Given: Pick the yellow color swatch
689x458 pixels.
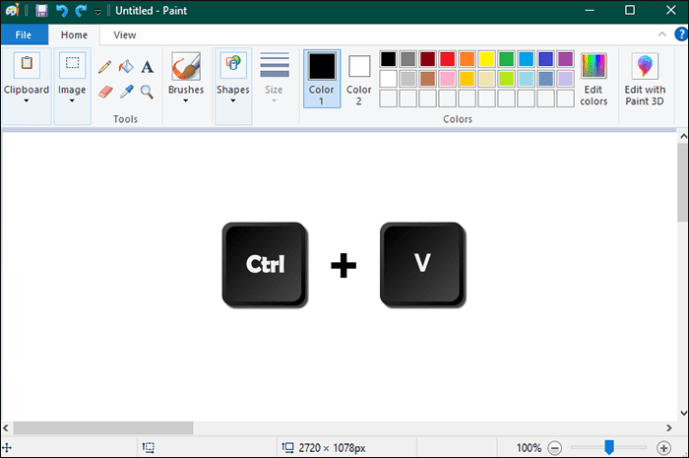Looking at the screenshot, I should pyautogui.click(x=487, y=58).
